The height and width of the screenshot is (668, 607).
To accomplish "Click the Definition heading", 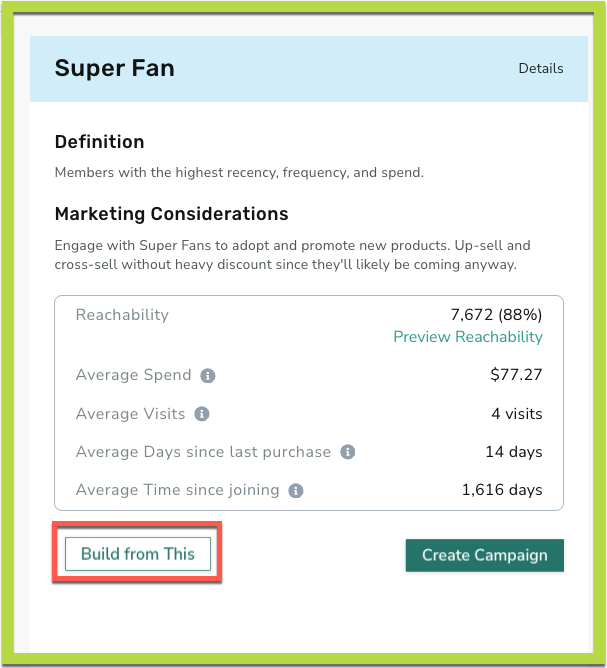I will [x=100, y=142].
